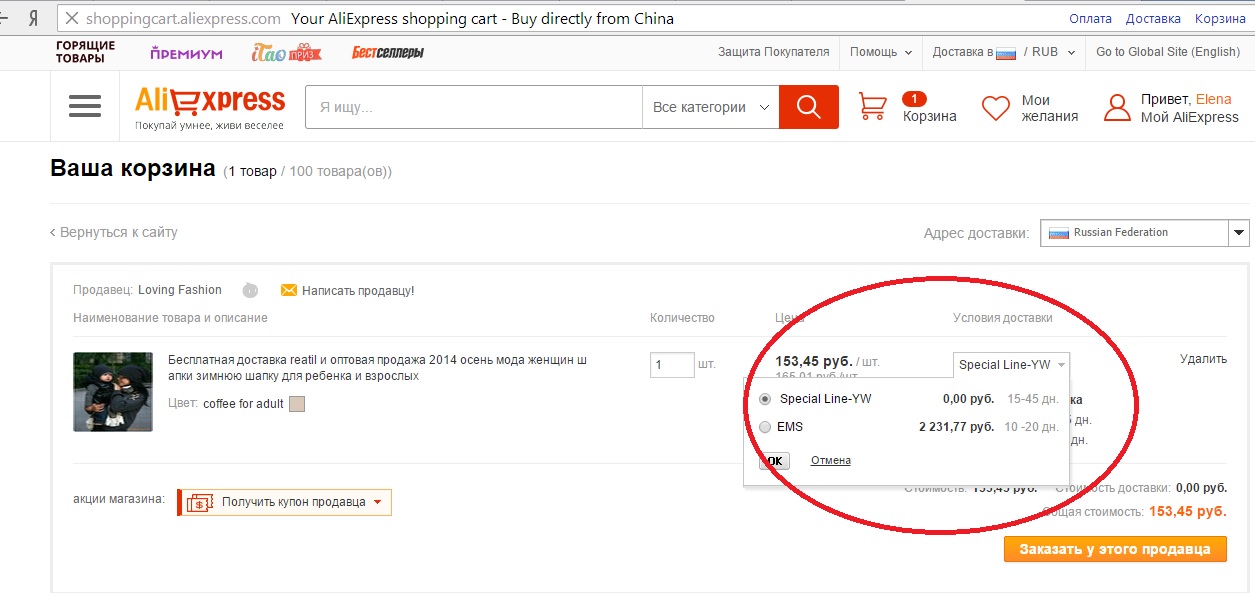Image resolution: width=1255 pixels, height=593 pixels.
Task: Open the Special Line-YW shipping dropdown
Action: pos(1011,364)
